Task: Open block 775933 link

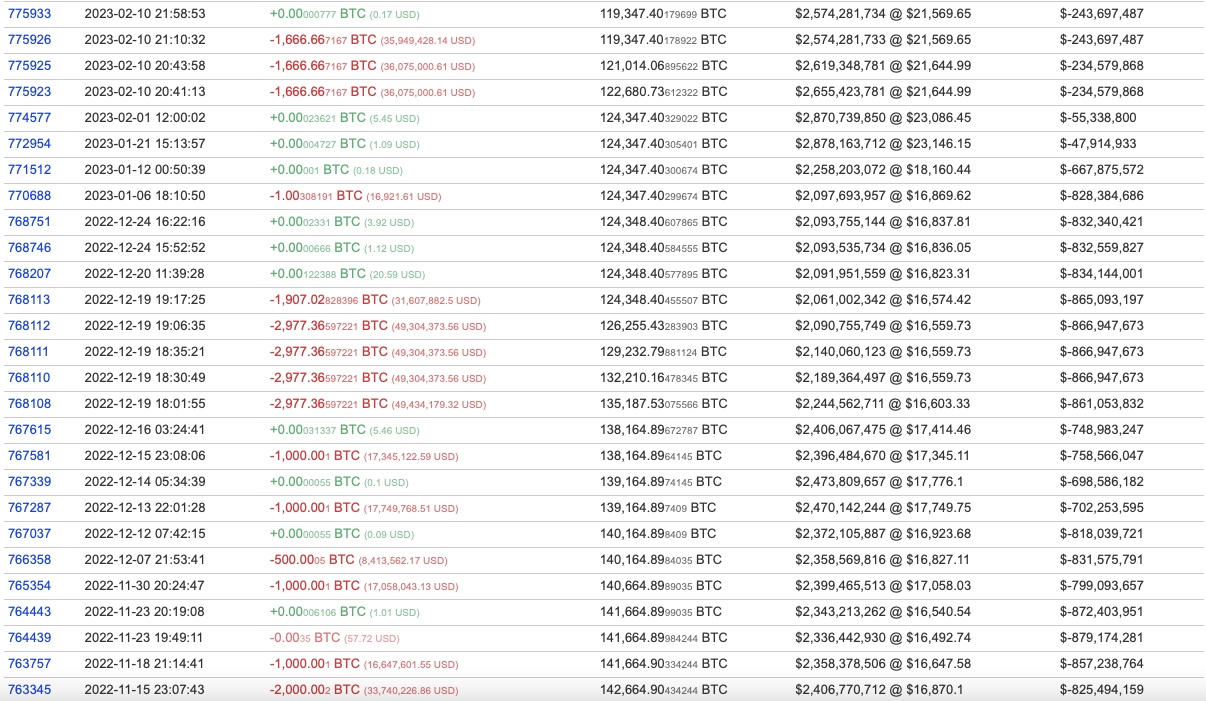Action: tap(29, 14)
